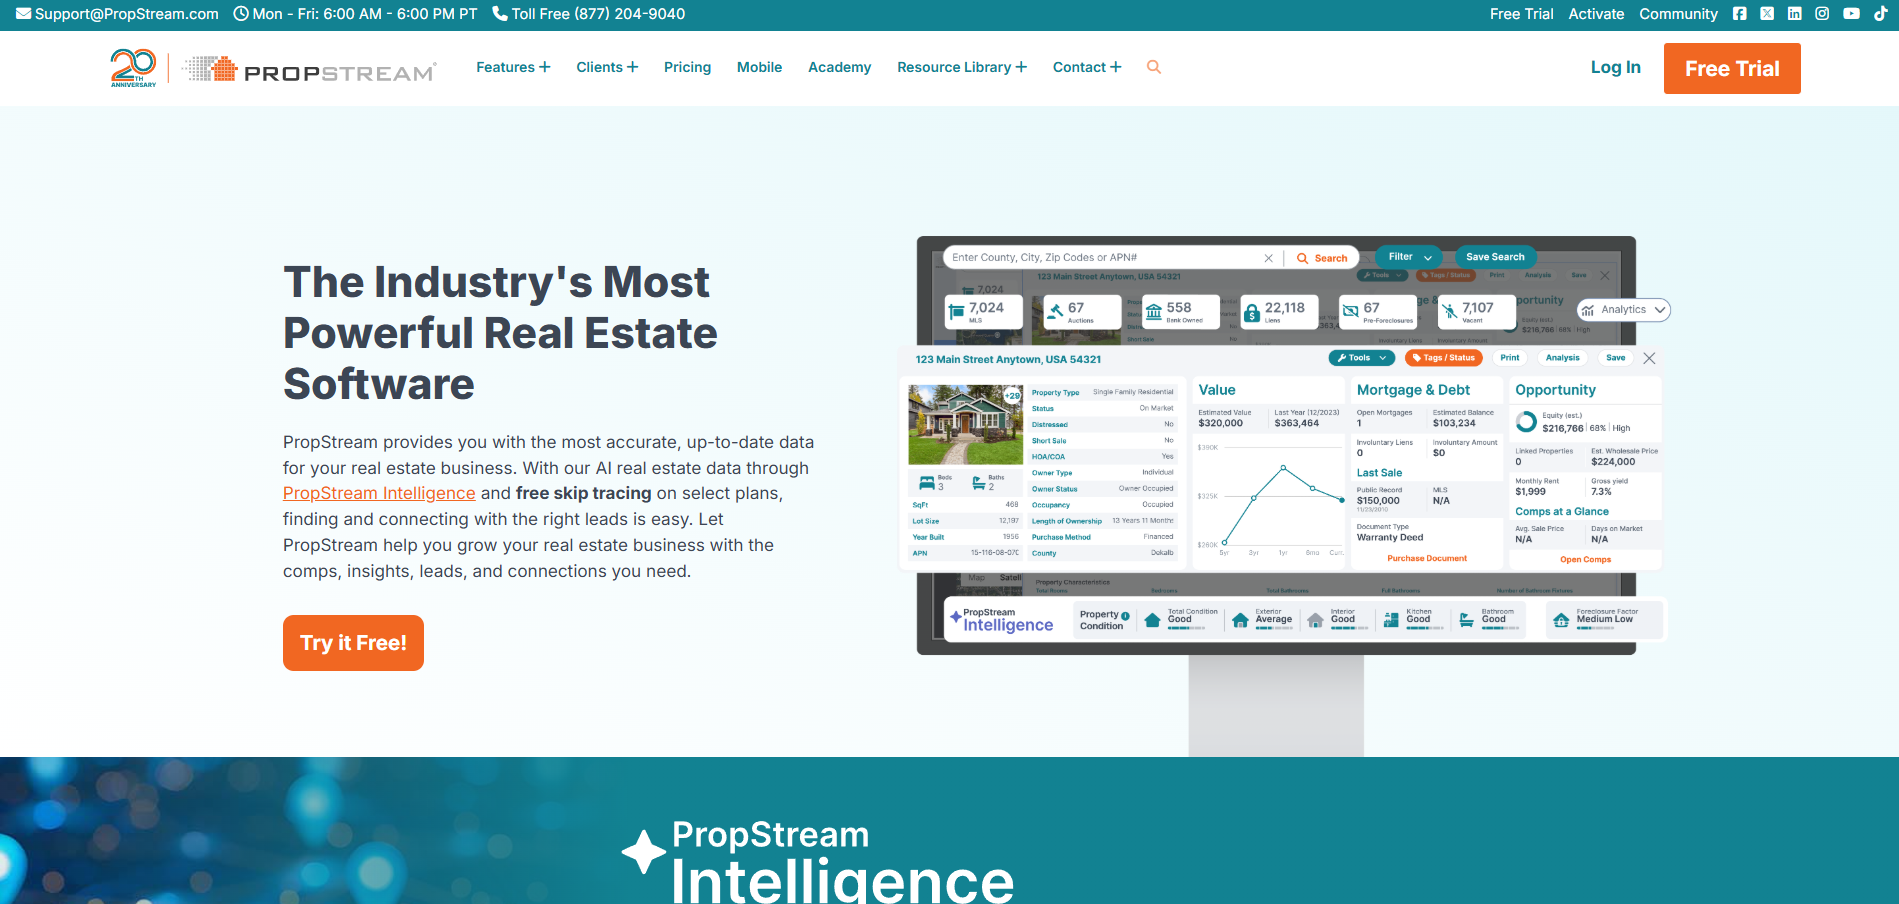Click the Print button in property panel
Screen dimensions: 1899x904
(1510, 358)
